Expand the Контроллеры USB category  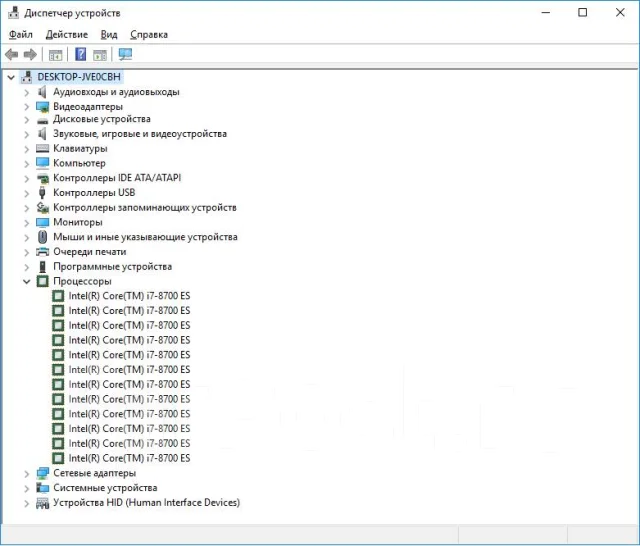coord(27,193)
